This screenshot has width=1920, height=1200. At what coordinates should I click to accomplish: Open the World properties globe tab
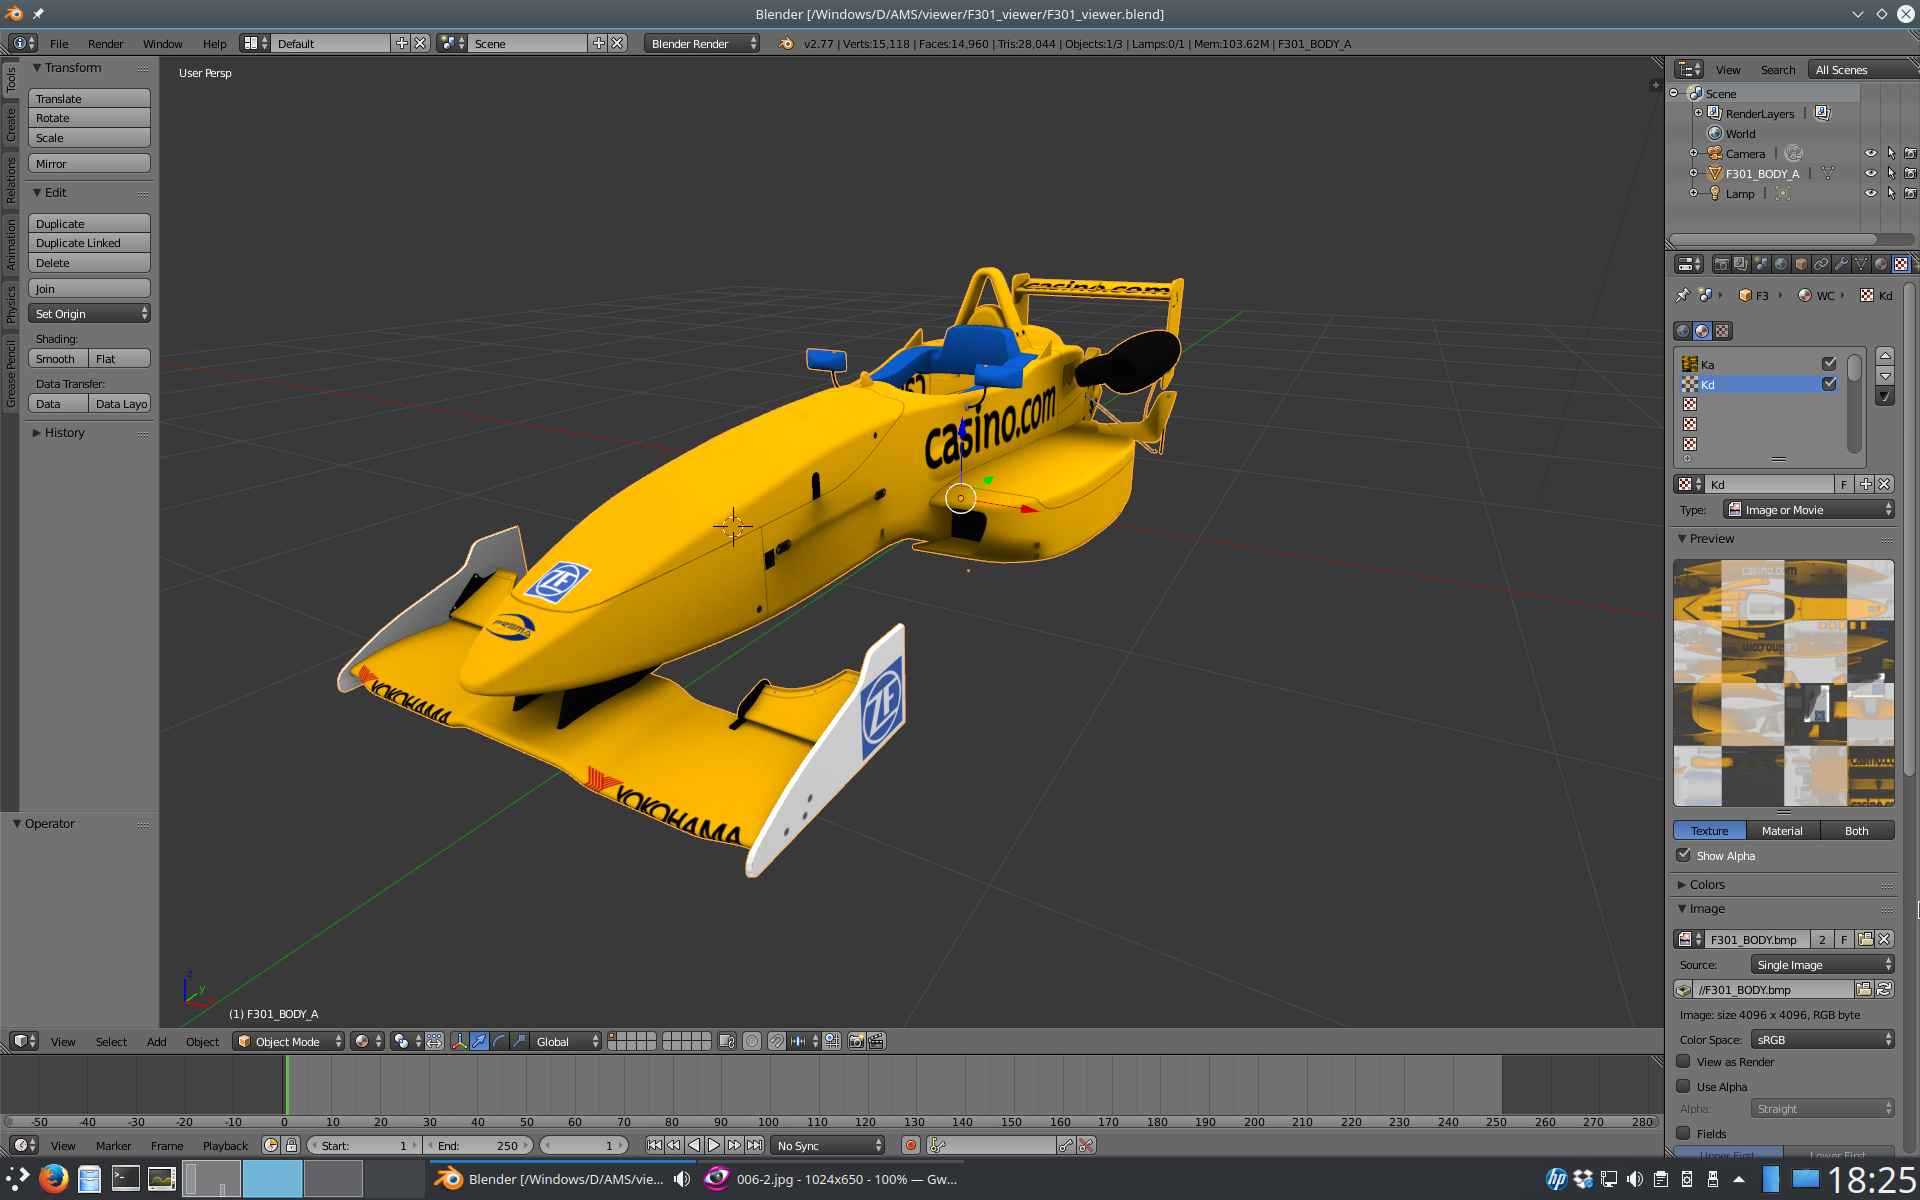click(1781, 264)
